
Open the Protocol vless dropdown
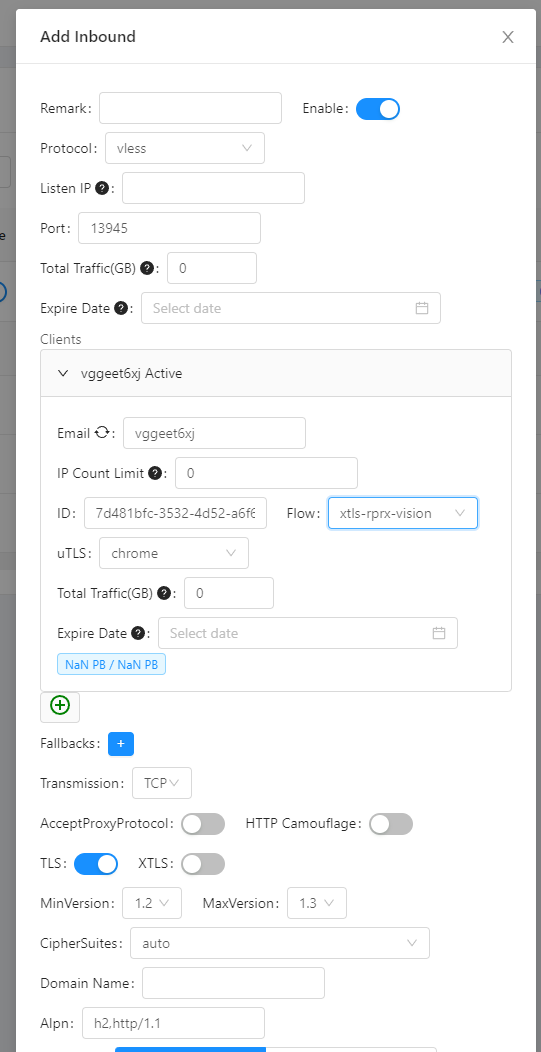point(185,148)
